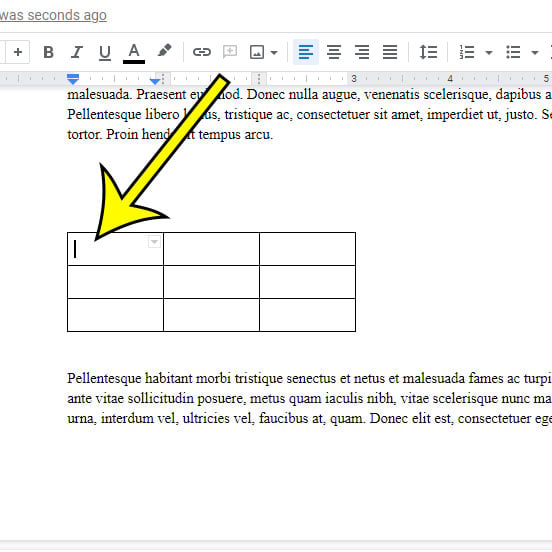This screenshot has width=552, height=552.
Task: Toggle underline formatting
Action: (105, 52)
